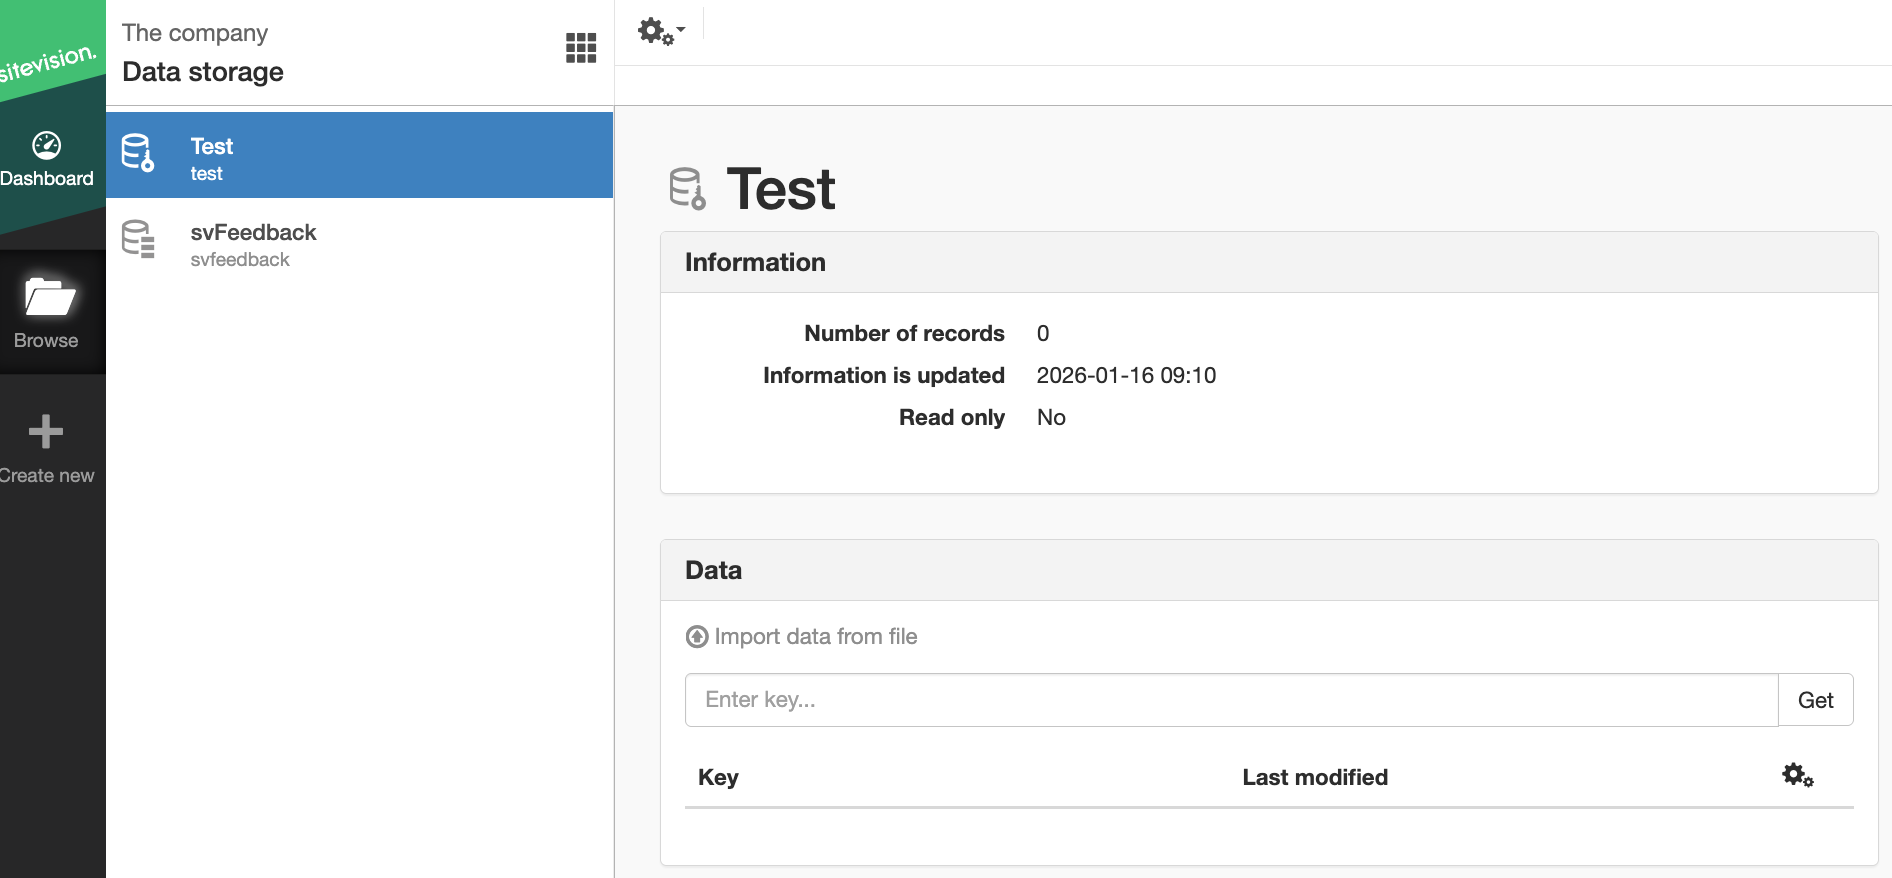The height and width of the screenshot is (878, 1892).
Task: Sort by the Key column header
Action: 718,777
